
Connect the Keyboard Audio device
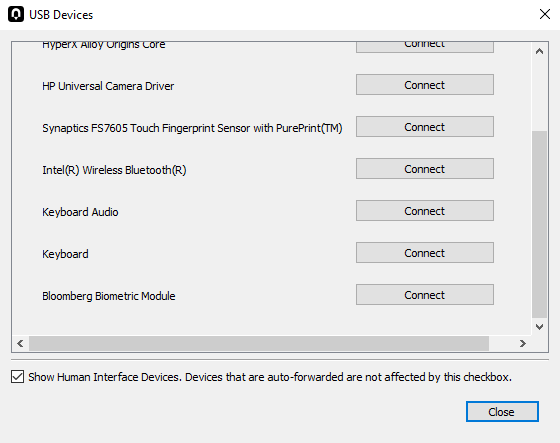pyautogui.click(x=425, y=211)
